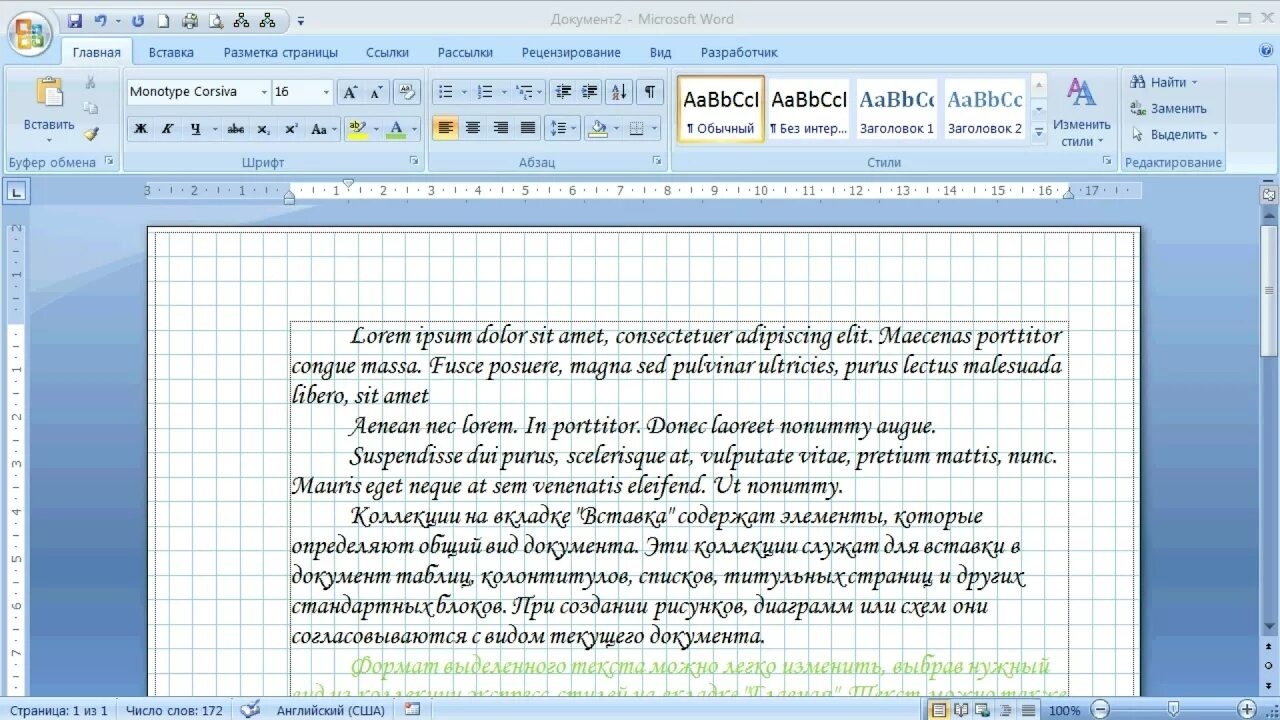This screenshot has width=1280, height=720.
Task: Open the Рассылки tab
Action: [465, 52]
